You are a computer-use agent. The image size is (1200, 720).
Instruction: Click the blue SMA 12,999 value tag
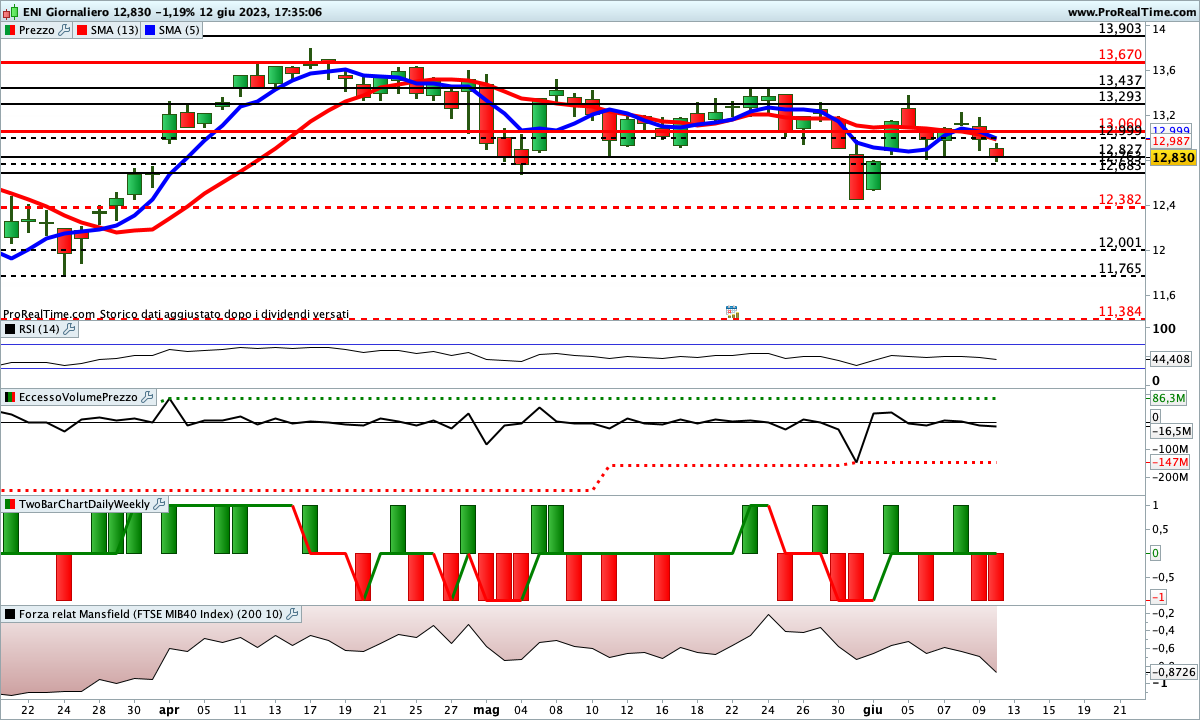coord(1171,131)
